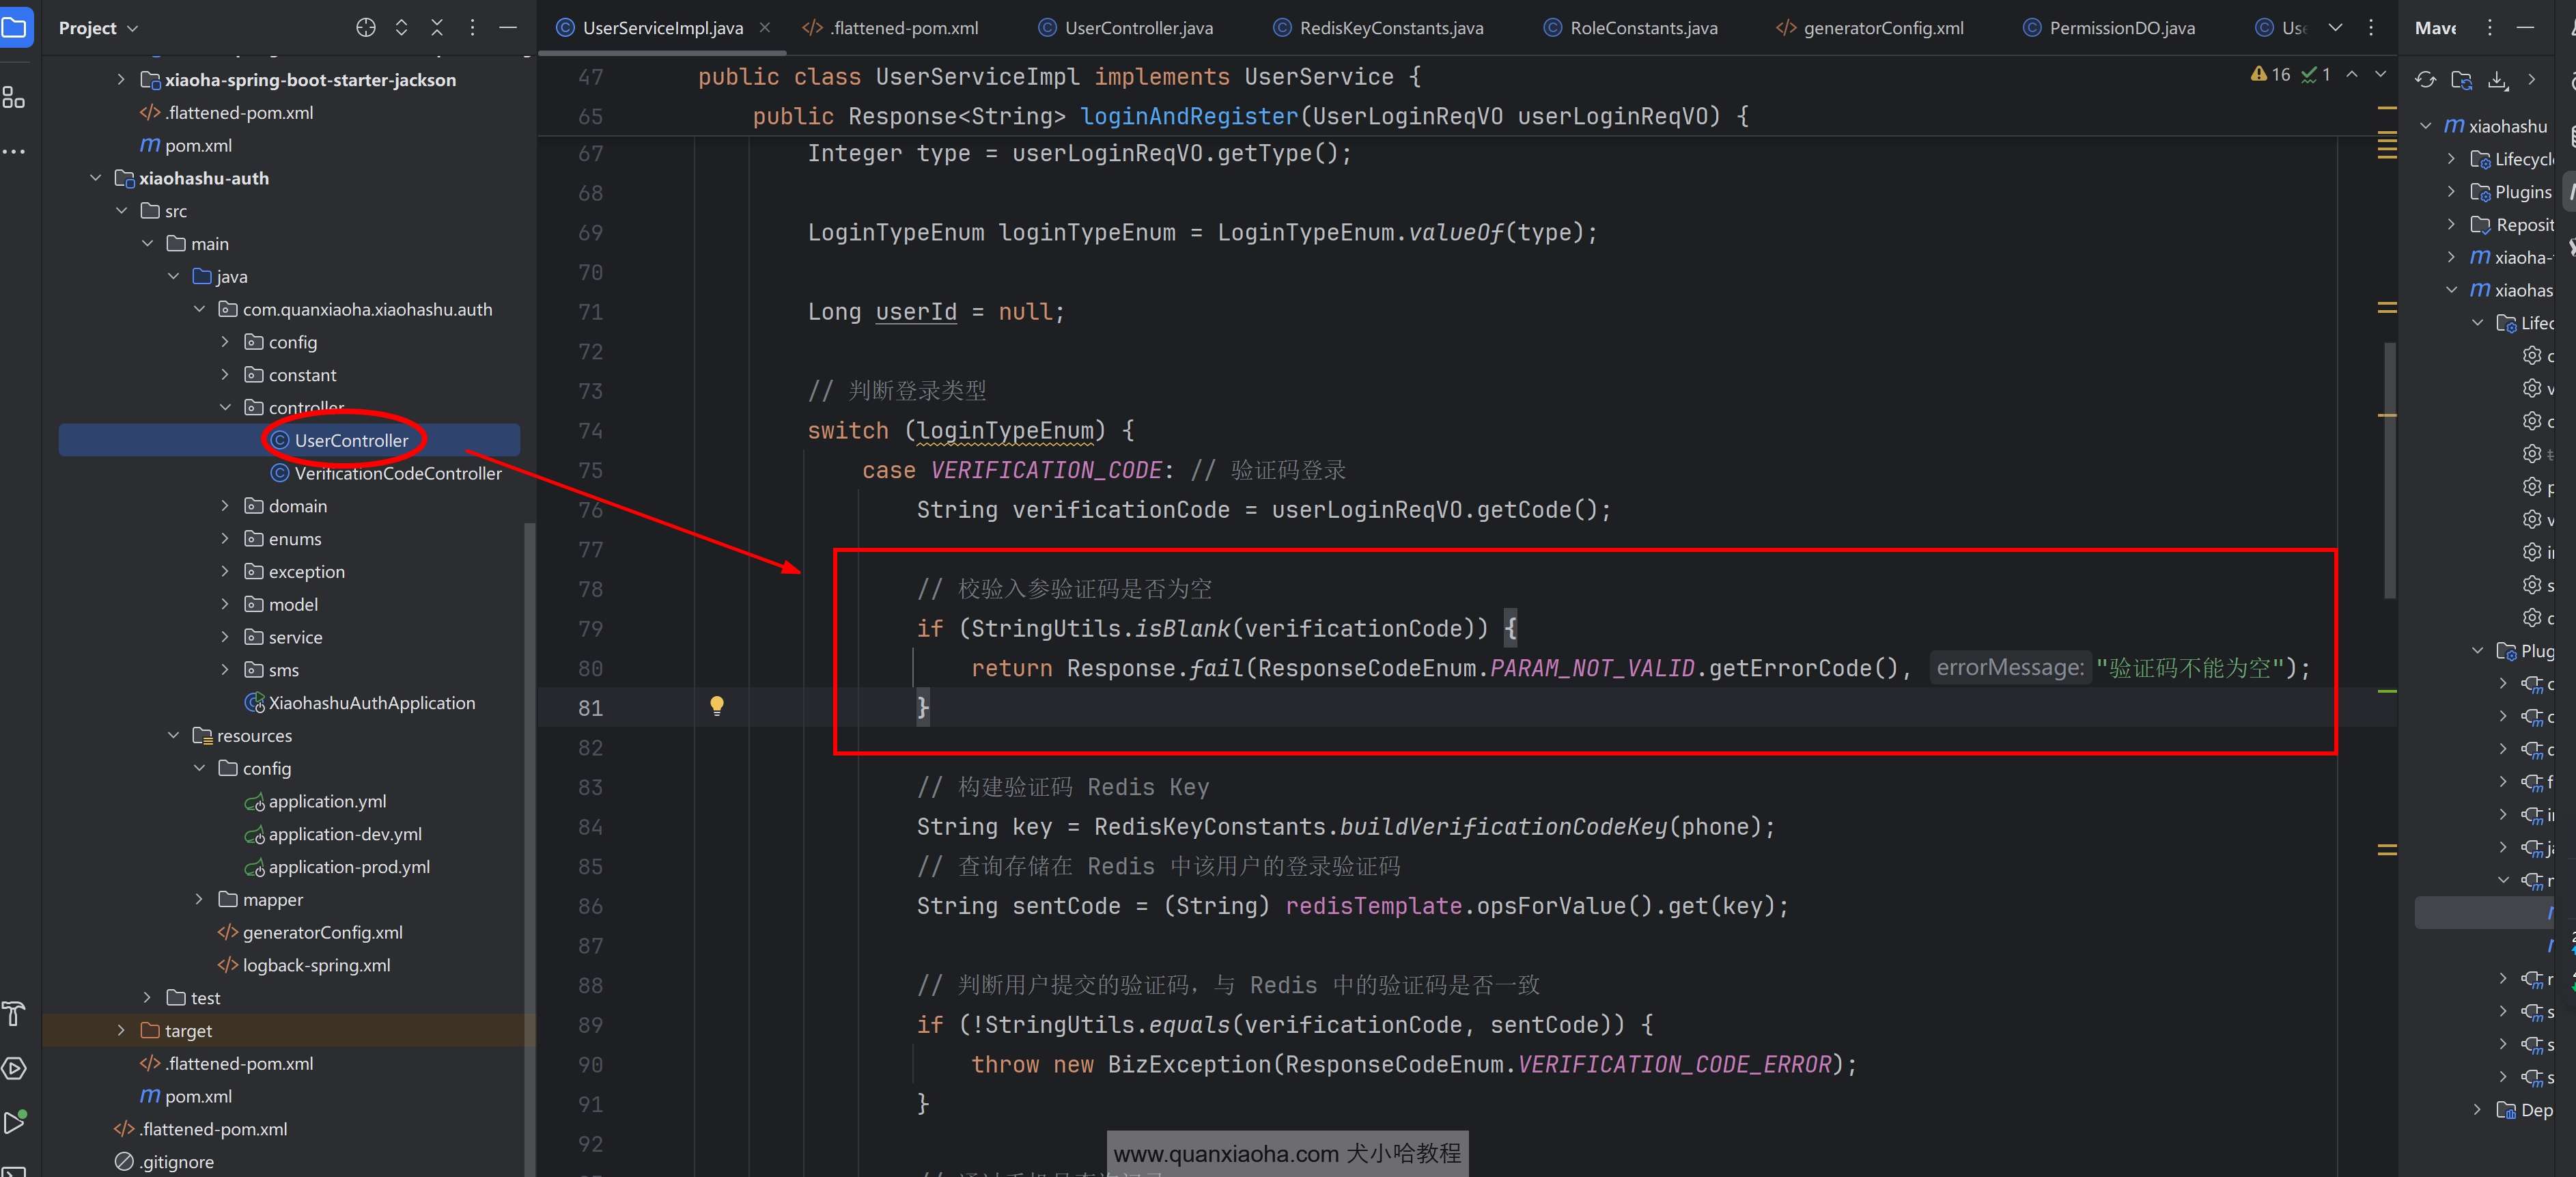The image size is (2576, 1177).
Task: Click the Select Opened File crosshair icon
Action: click(366, 28)
